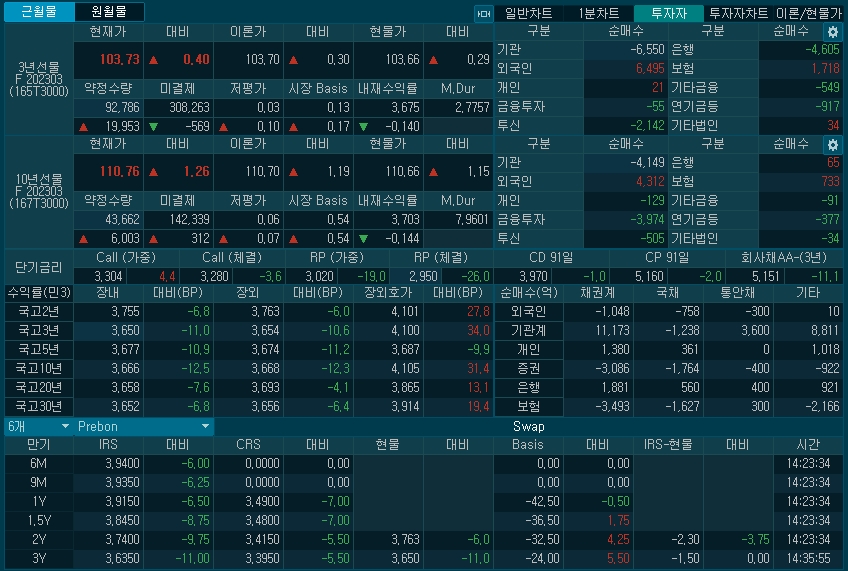Expand the 6개 row count dropdown

coord(38,426)
